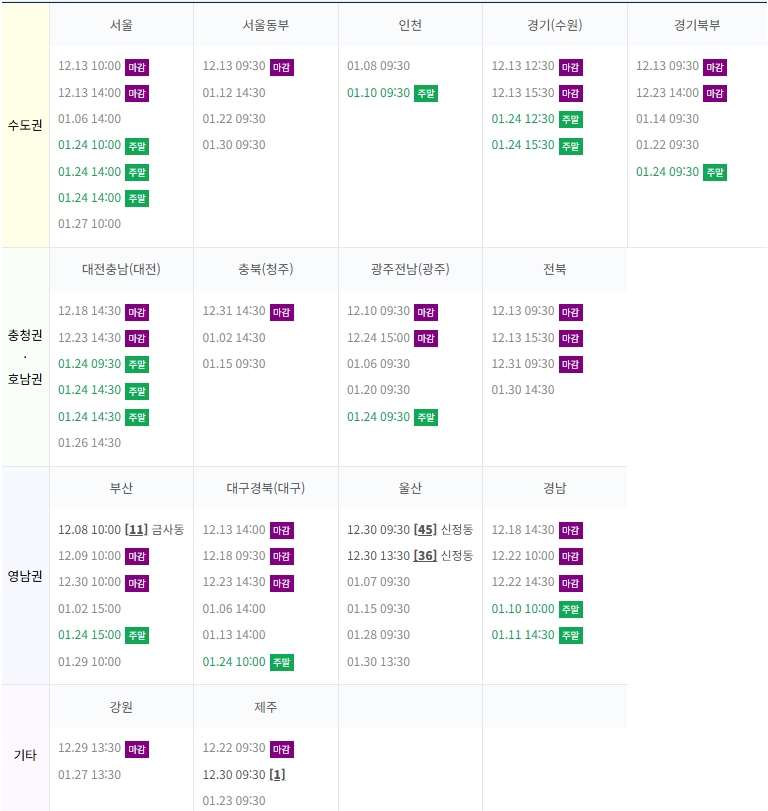Choose the 인천 01.08 09:30 schedule entry
Screen dimensions: 768x811
pyautogui.click(x=378, y=67)
